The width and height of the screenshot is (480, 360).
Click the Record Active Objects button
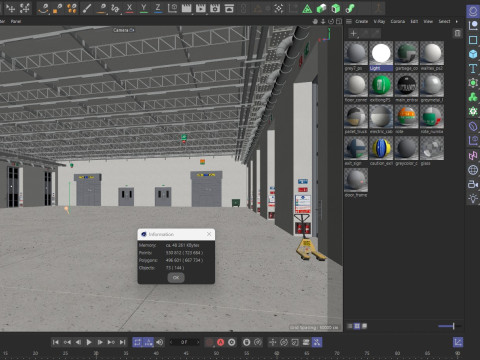[x=209, y=342]
